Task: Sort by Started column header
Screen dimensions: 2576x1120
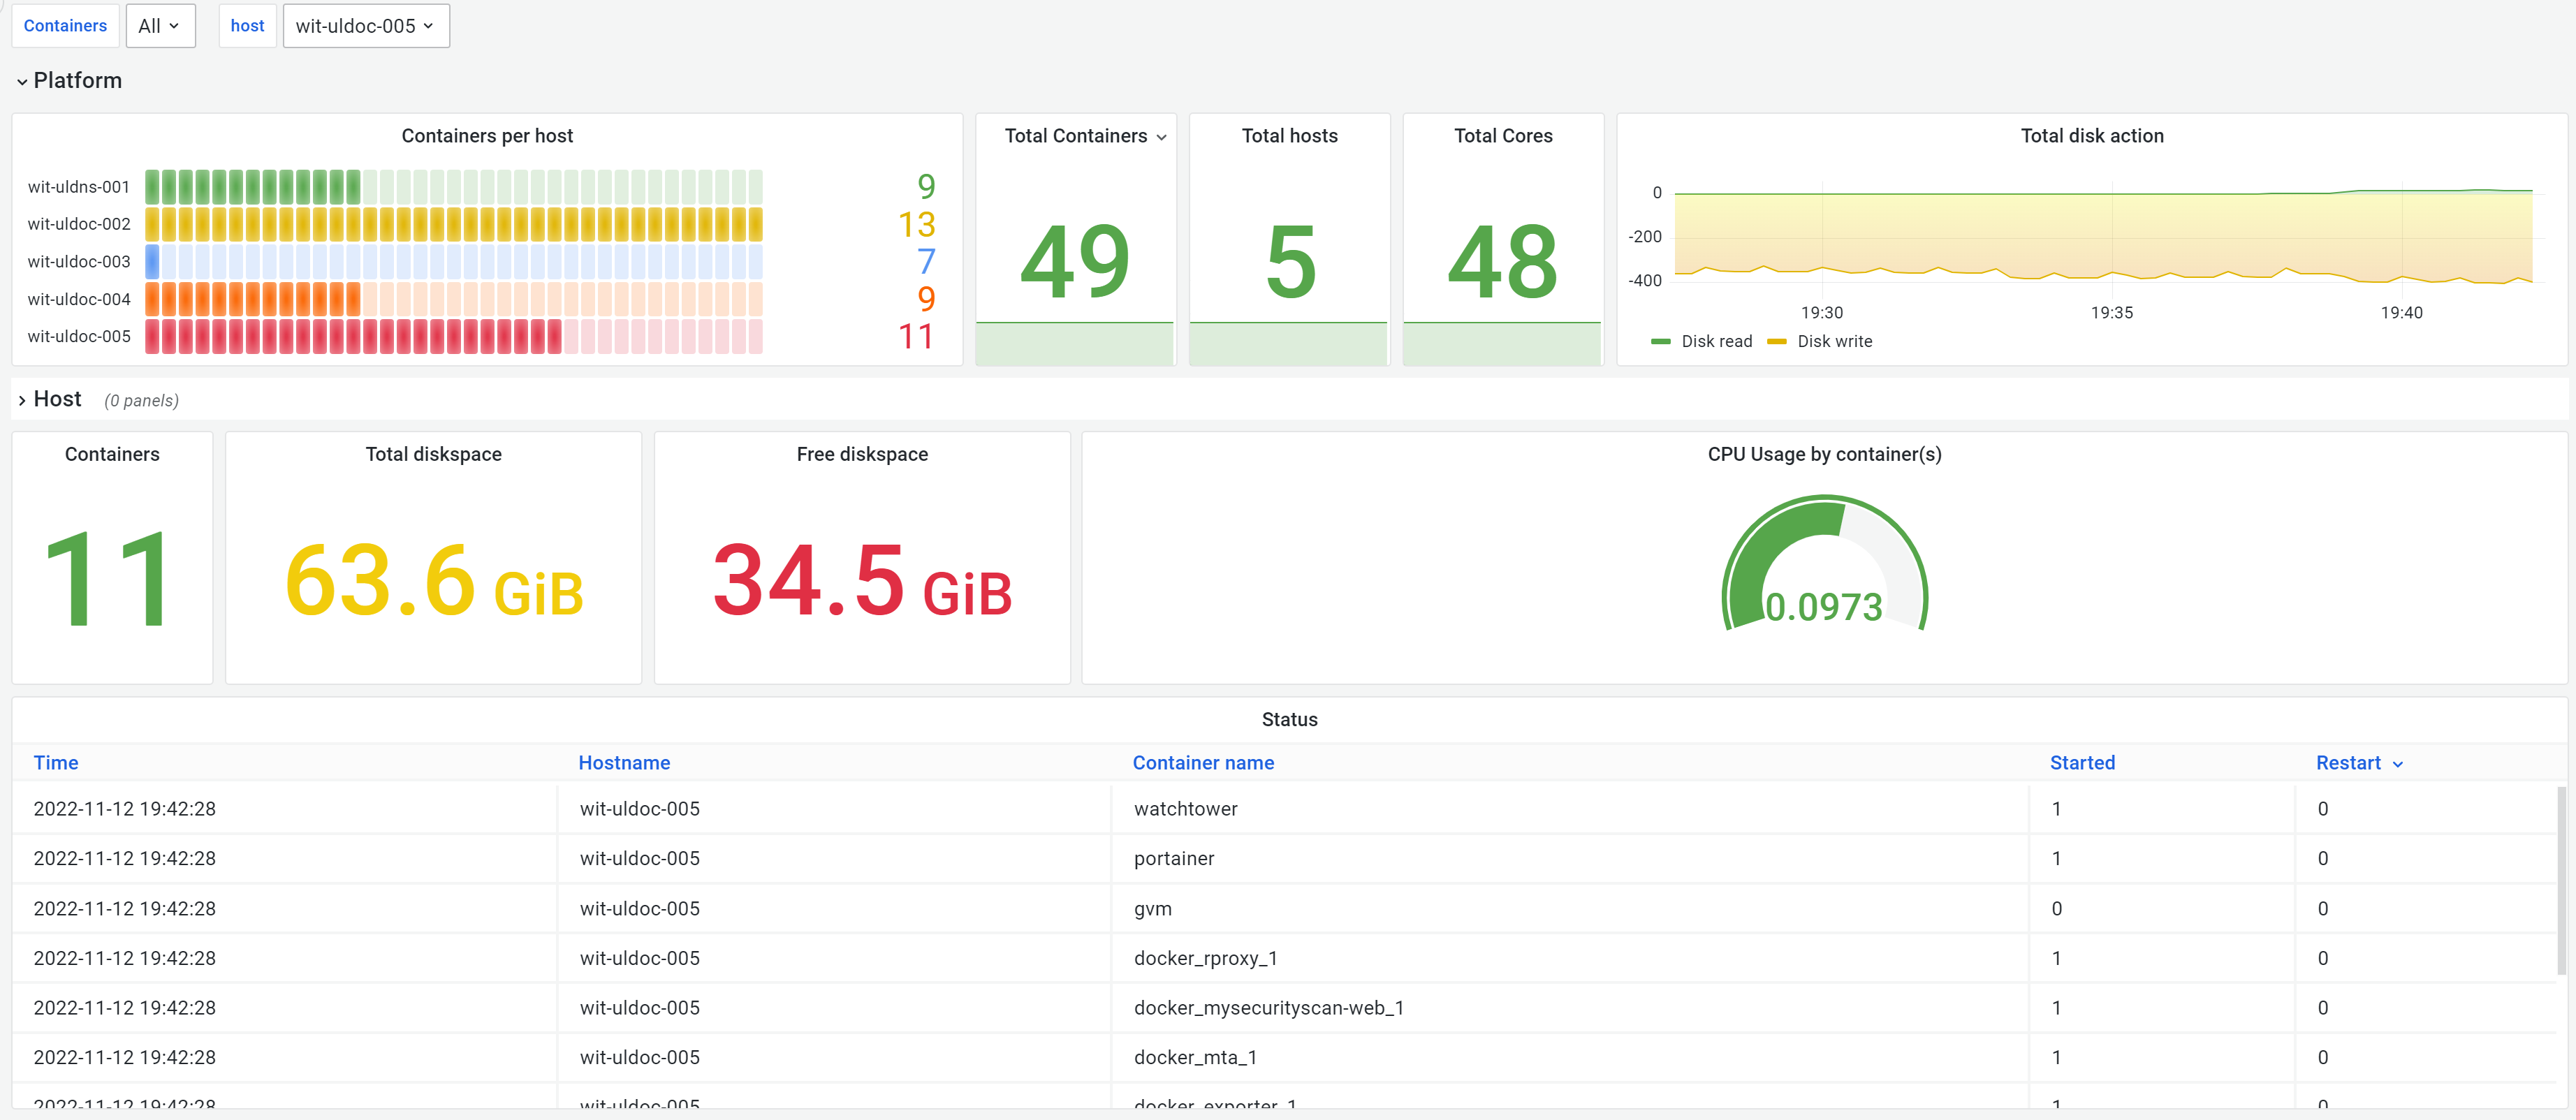Action: (x=2081, y=763)
